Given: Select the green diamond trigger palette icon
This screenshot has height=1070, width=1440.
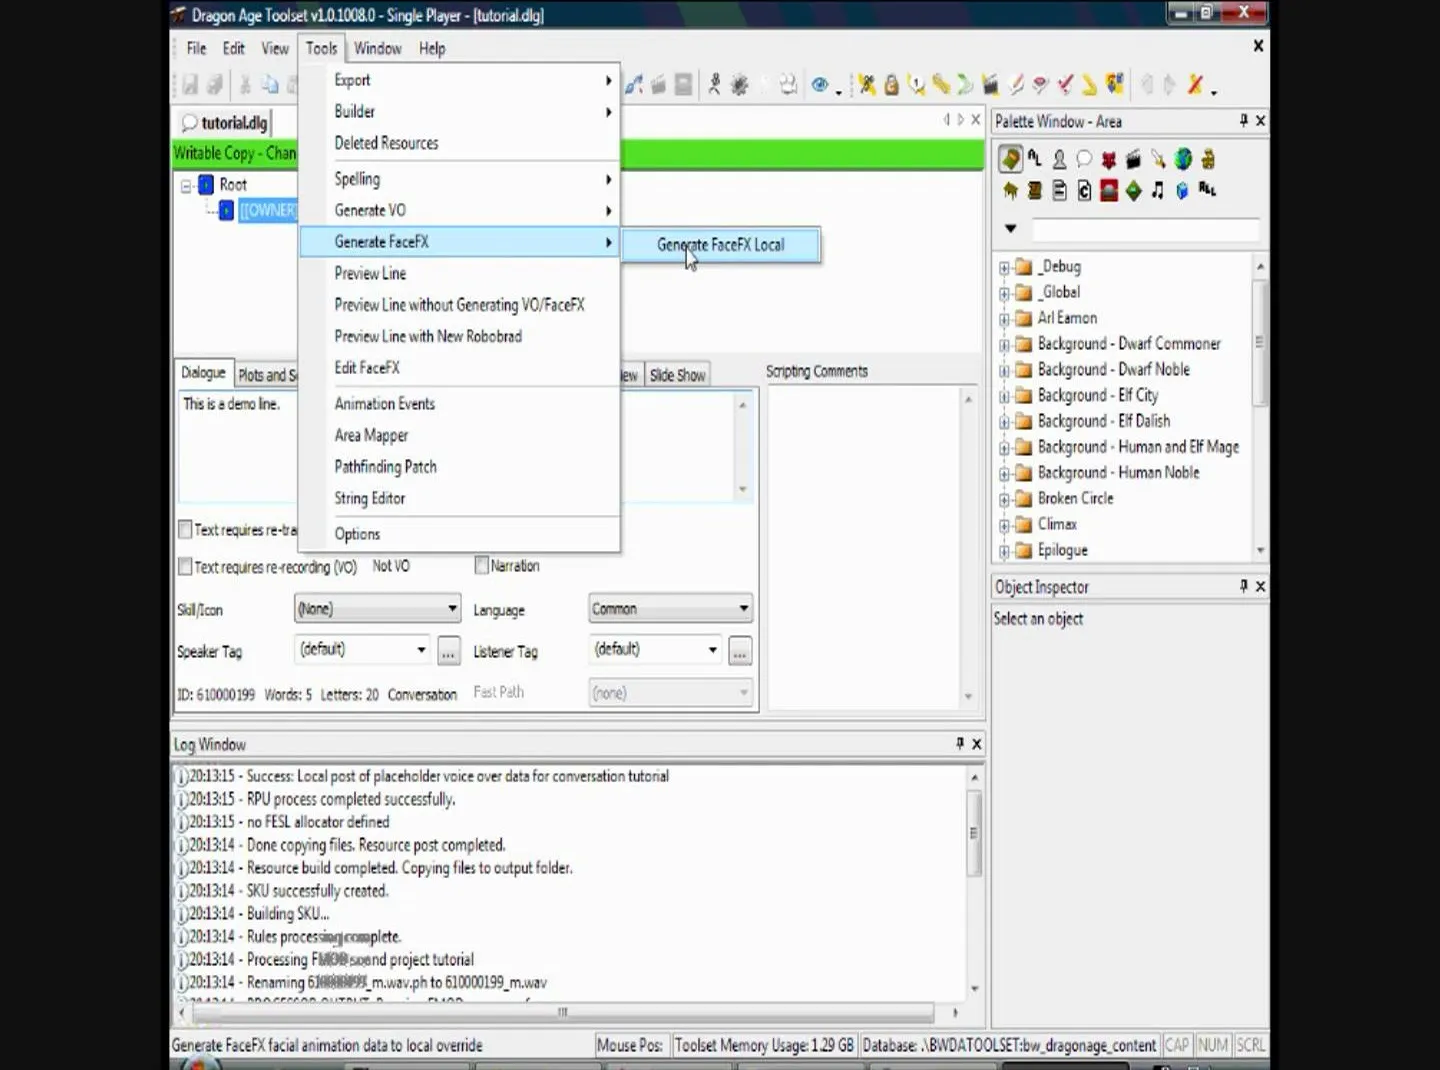Looking at the screenshot, I should (1133, 190).
